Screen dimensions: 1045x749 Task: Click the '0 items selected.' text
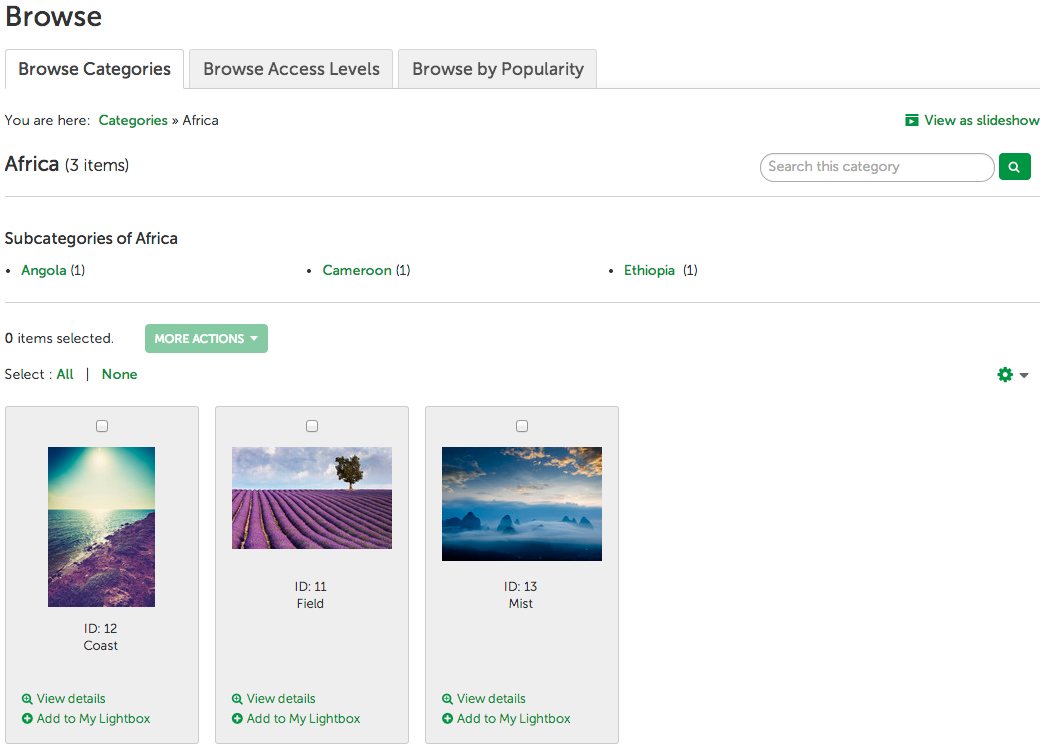(59, 339)
